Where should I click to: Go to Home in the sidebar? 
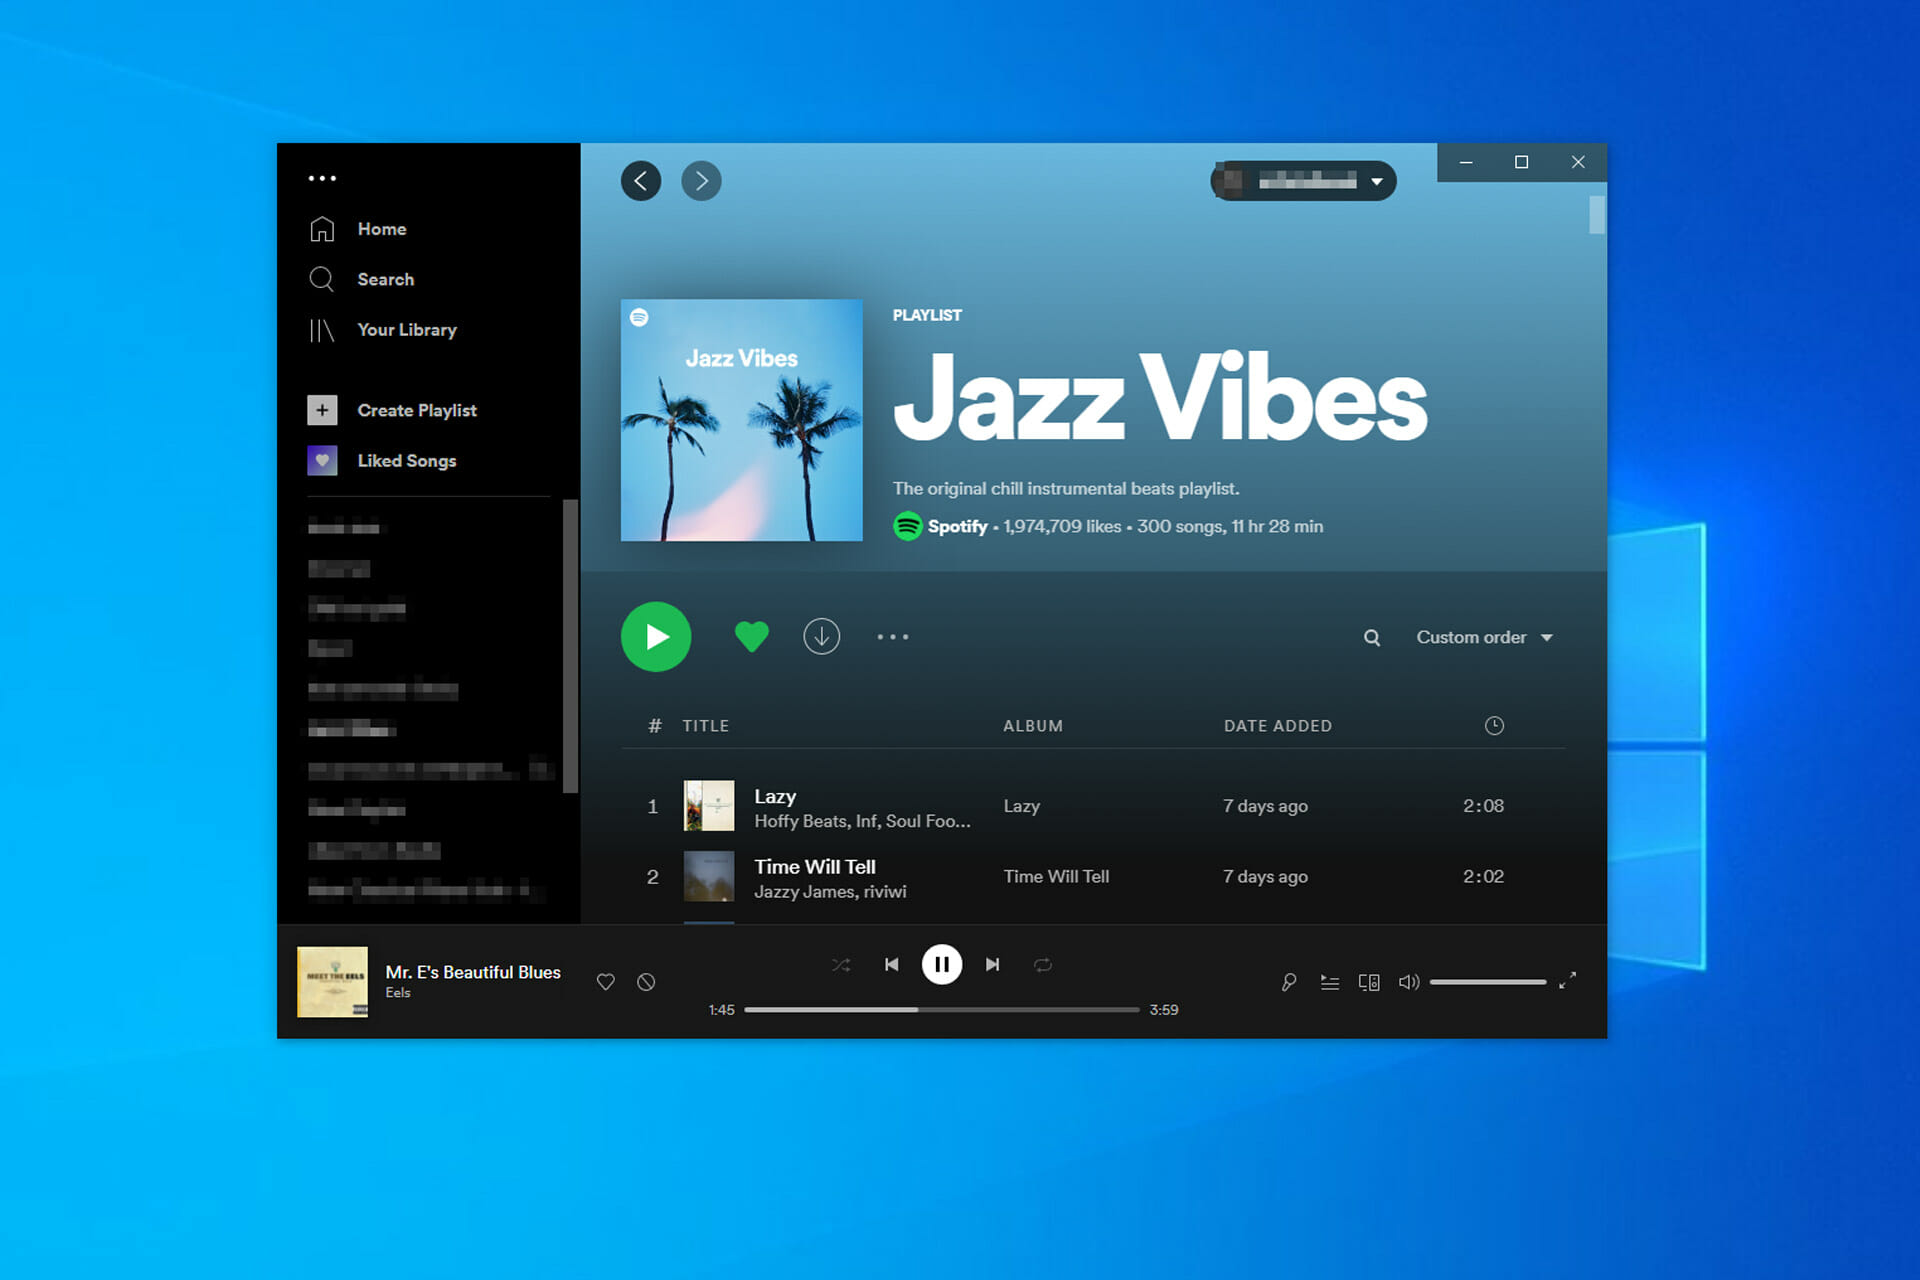[381, 228]
